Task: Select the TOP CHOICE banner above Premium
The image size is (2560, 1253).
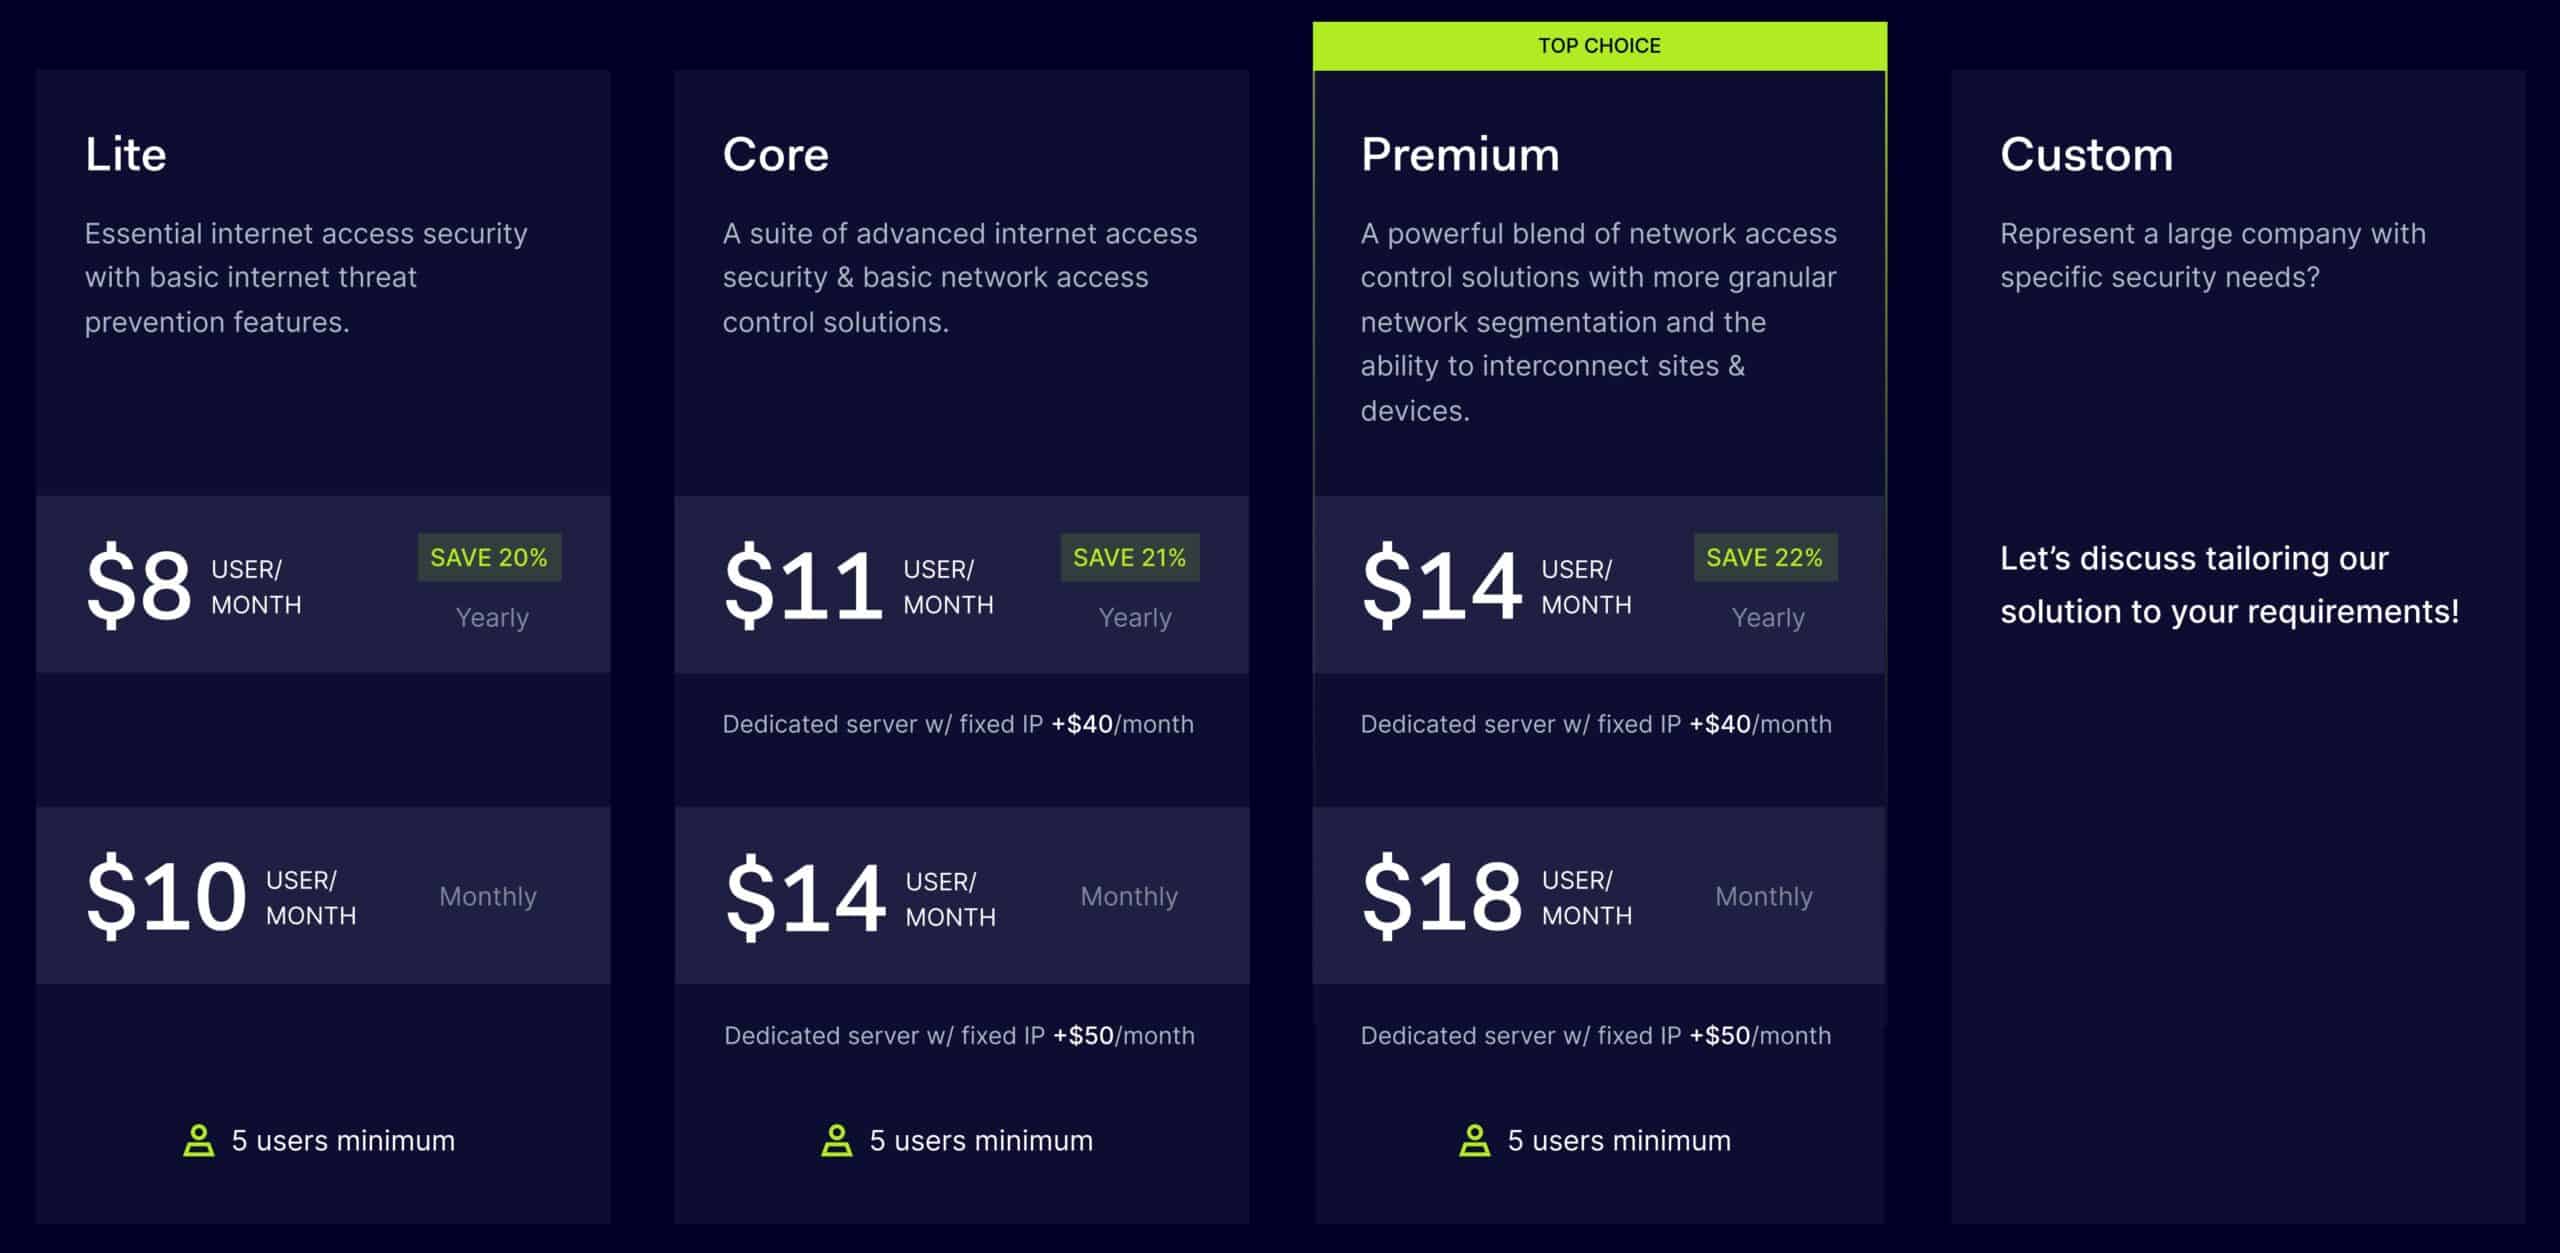Action: tap(1599, 46)
